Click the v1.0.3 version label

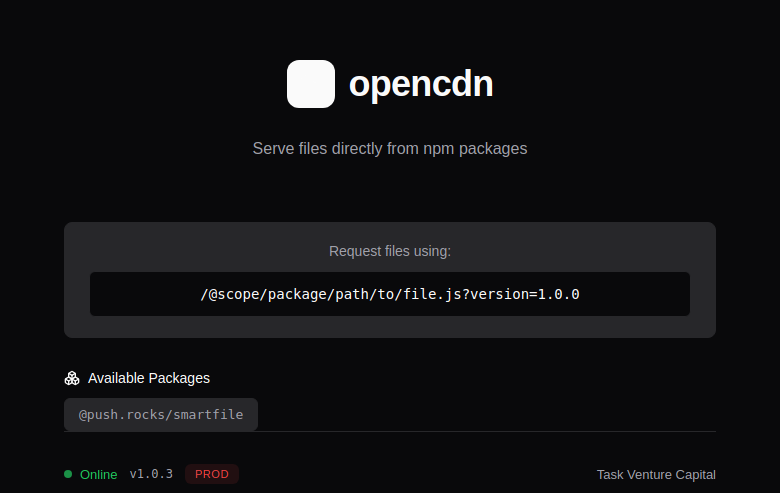pyautogui.click(x=151, y=474)
